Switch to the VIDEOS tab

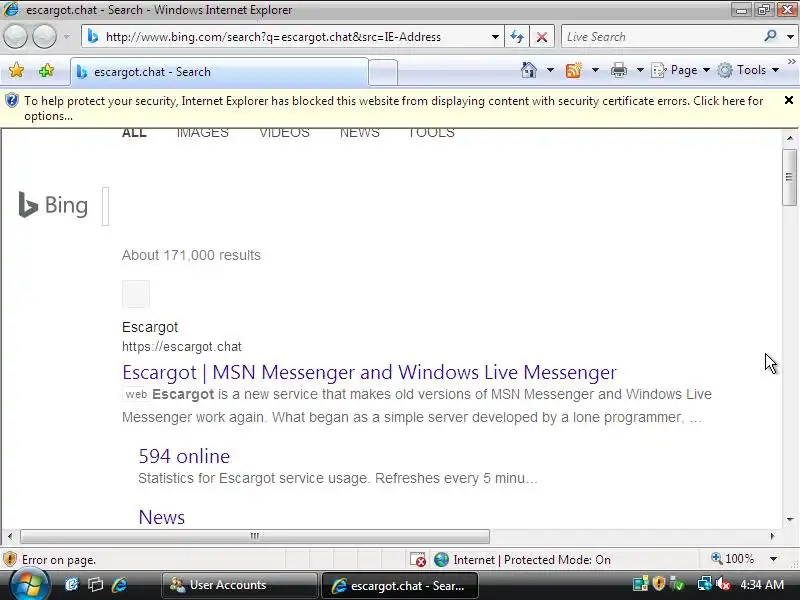click(284, 133)
